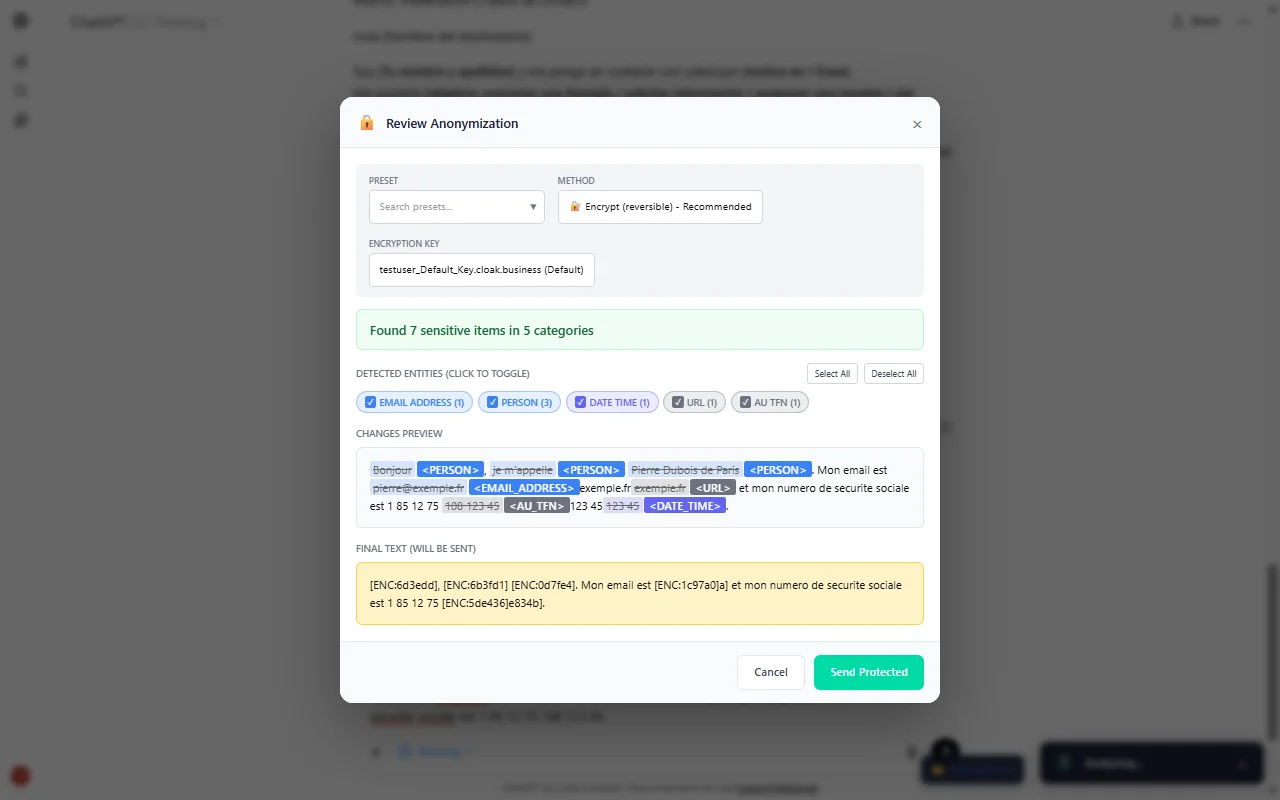Viewport: 1280px width, 800px height.
Task: Toggle the URL entity detection chip
Action: pos(694,401)
